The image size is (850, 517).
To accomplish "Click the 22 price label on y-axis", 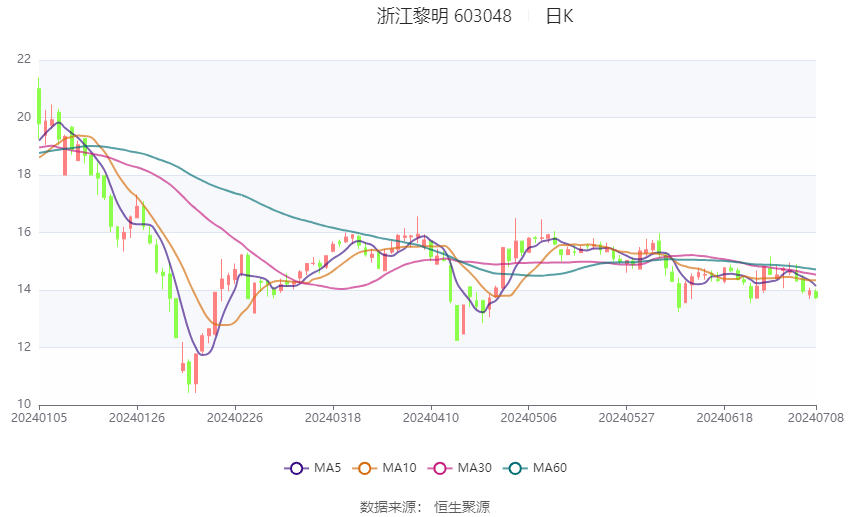I will (24, 59).
